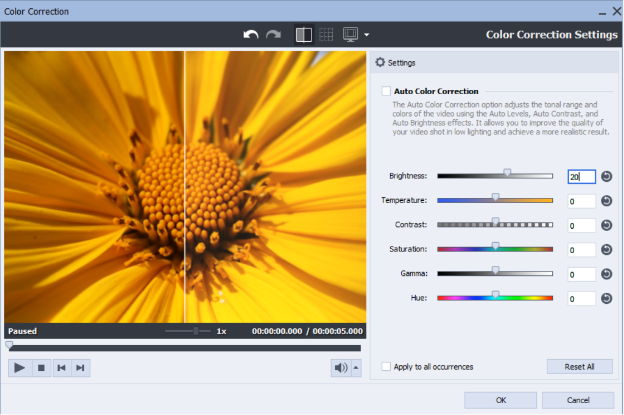The height and width of the screenshot is (415, 624).
Task: Mute audio with speaker icon
Action: (340, 368)
